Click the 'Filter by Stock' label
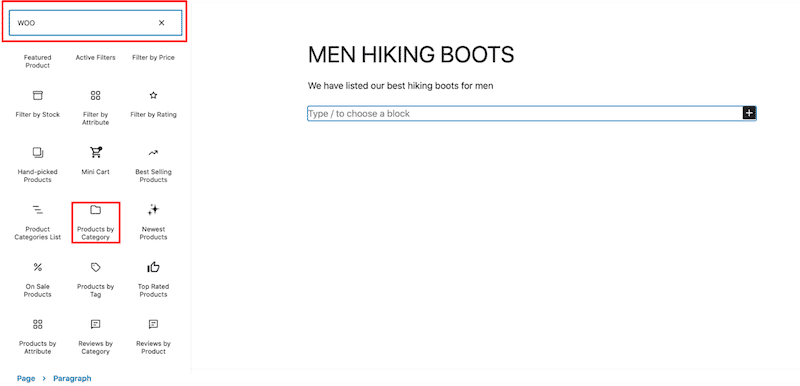 pyautogui.click(x=38, y=115)
